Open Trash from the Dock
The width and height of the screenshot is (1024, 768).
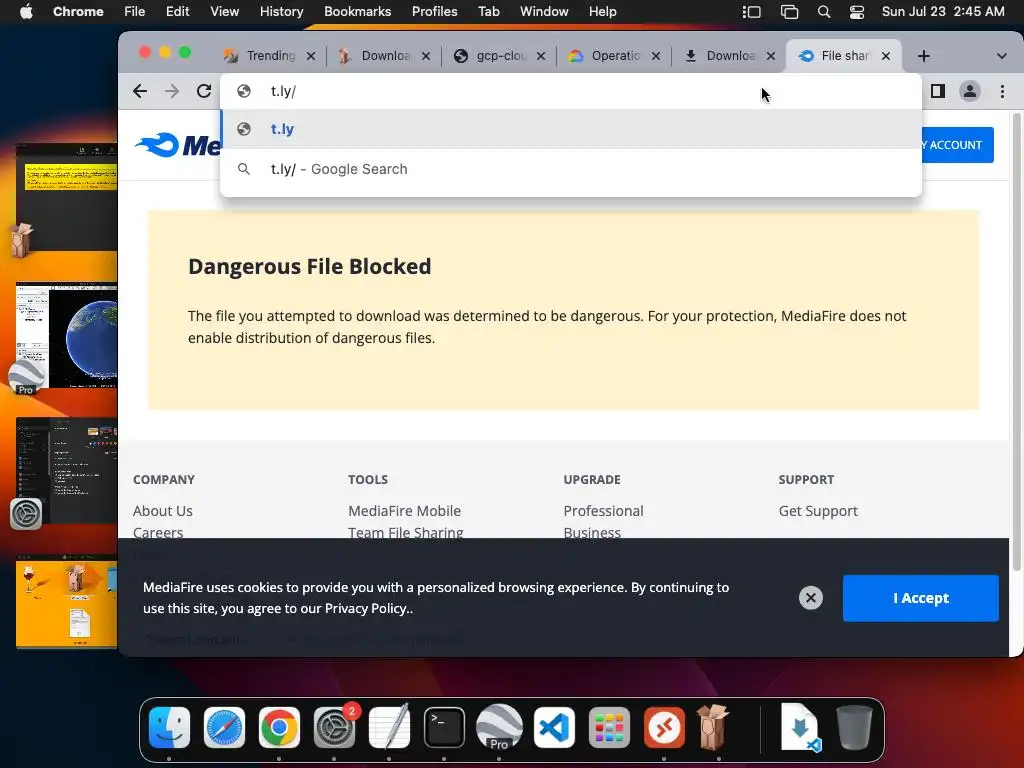[854, 728]
